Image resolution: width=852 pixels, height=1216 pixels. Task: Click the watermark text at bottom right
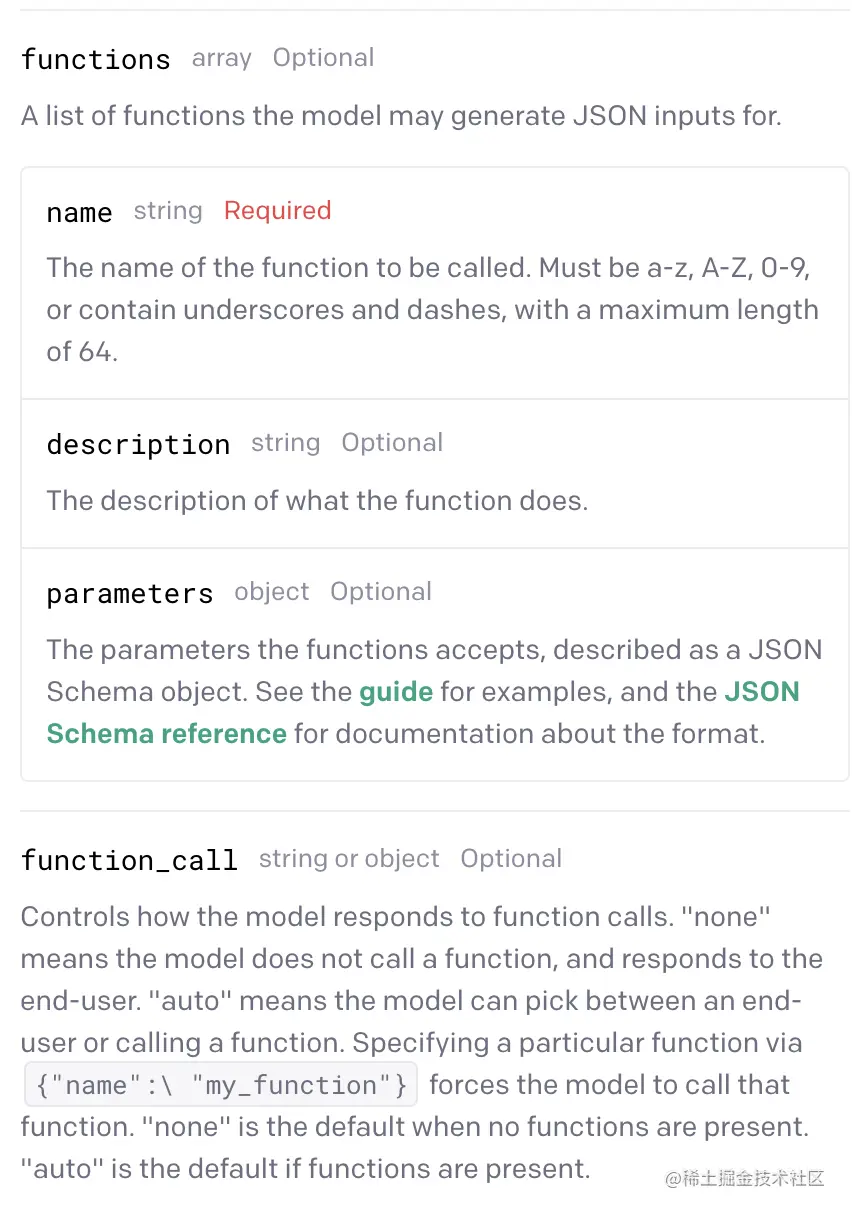pos(745,1179)
